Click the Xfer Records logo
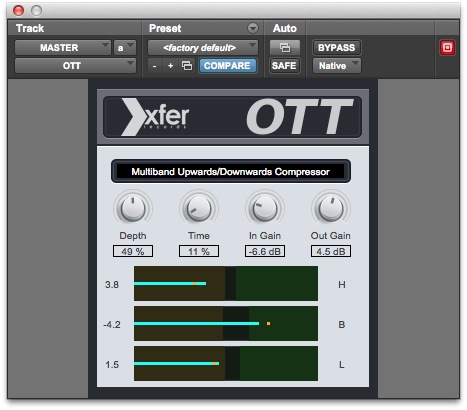 click(x=155, y=117)
